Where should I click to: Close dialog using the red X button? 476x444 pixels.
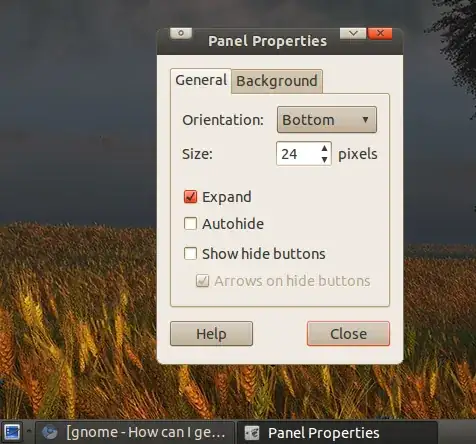coord(380,33)
